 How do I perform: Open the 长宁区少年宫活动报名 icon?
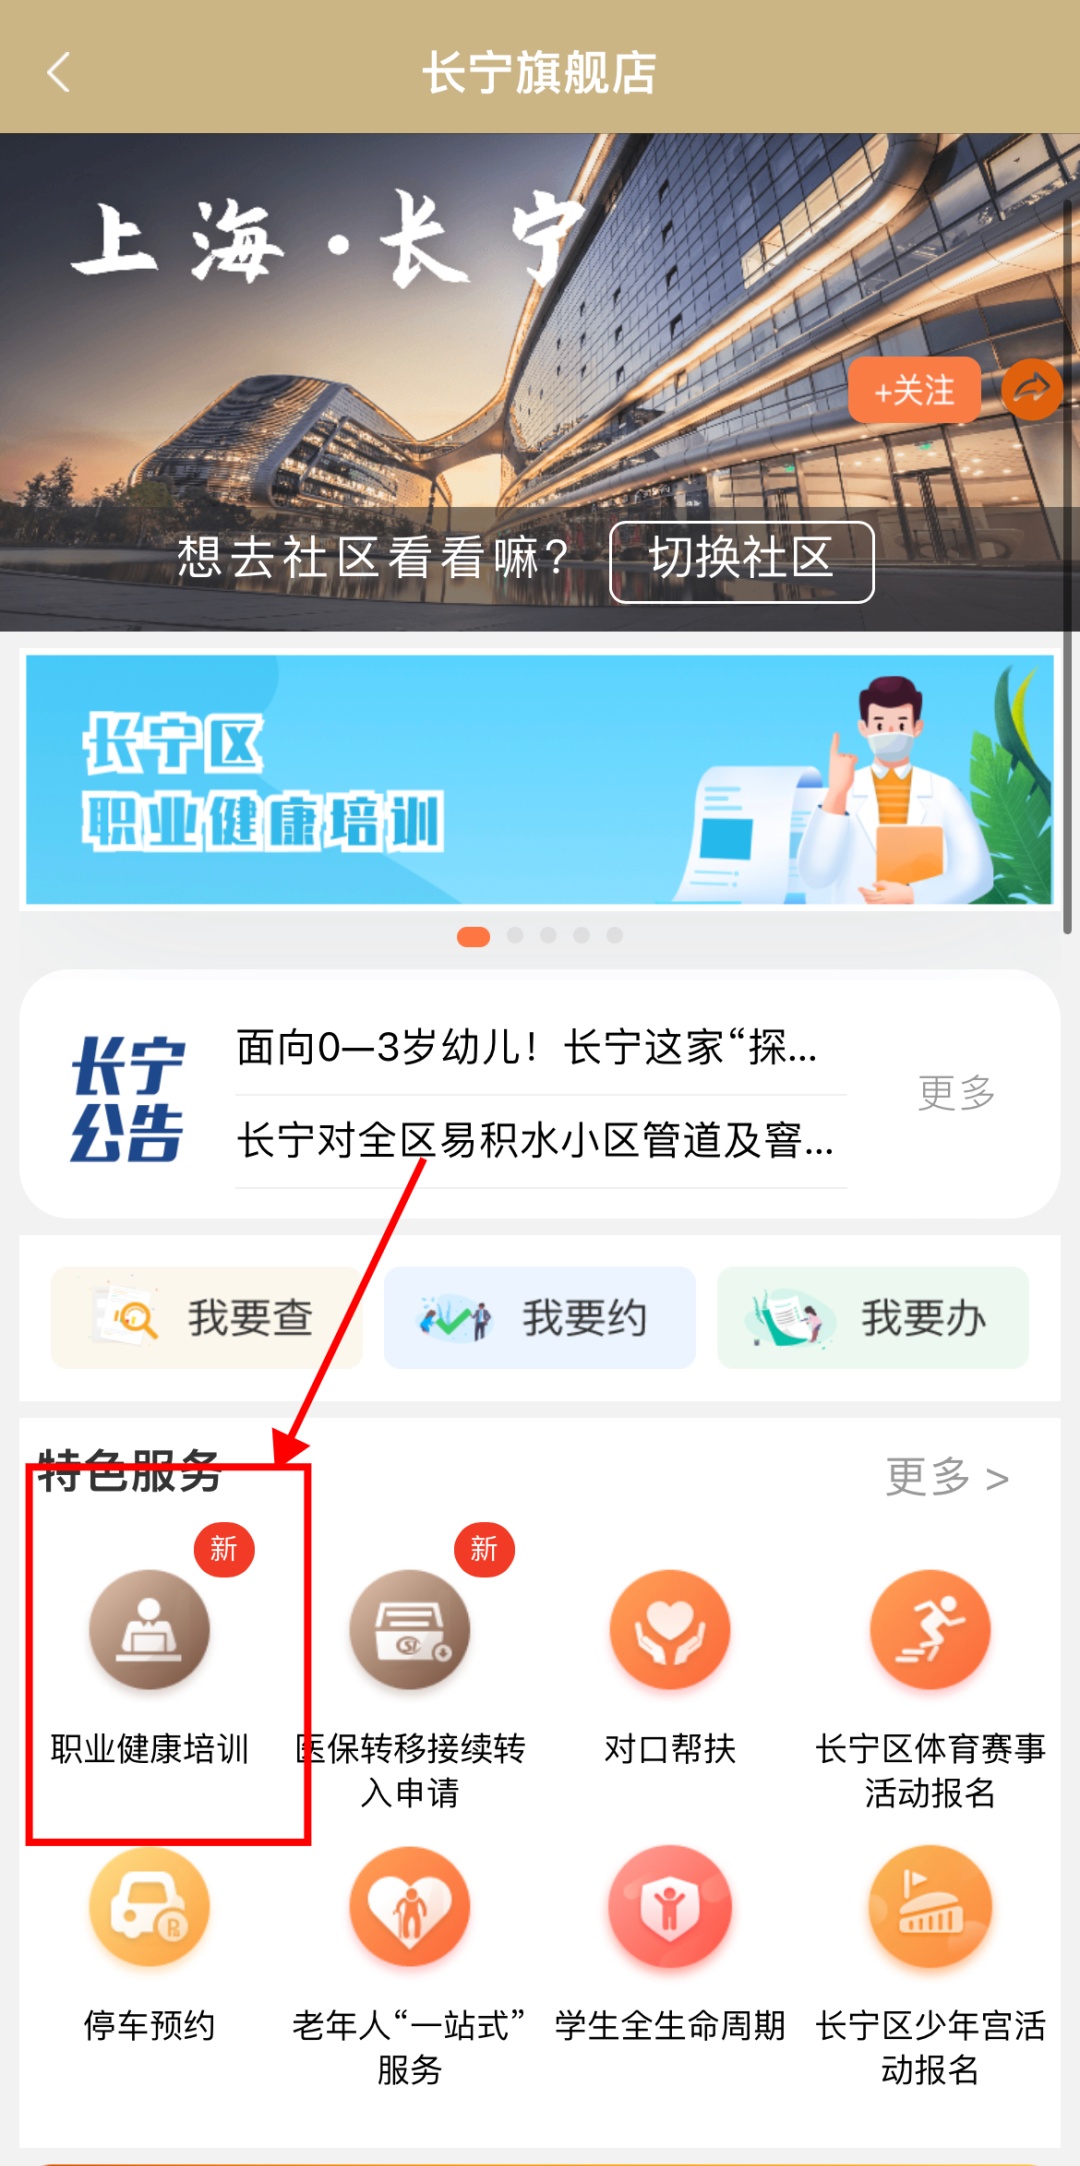pyautogui.click(x=930, y=1906)
